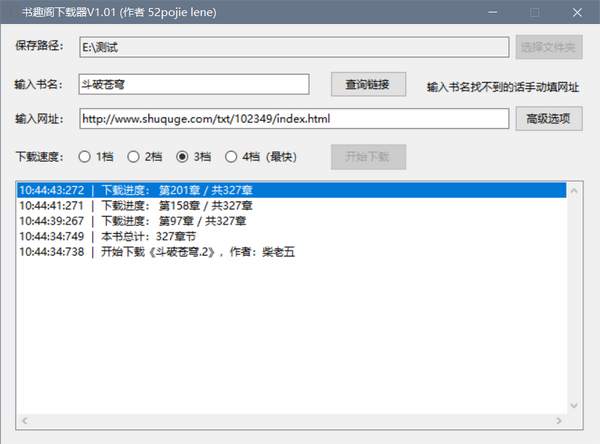The height and width of the screenshot is (444, 600).
Task: Click the 输入网址 URL field
Action: 293,119
